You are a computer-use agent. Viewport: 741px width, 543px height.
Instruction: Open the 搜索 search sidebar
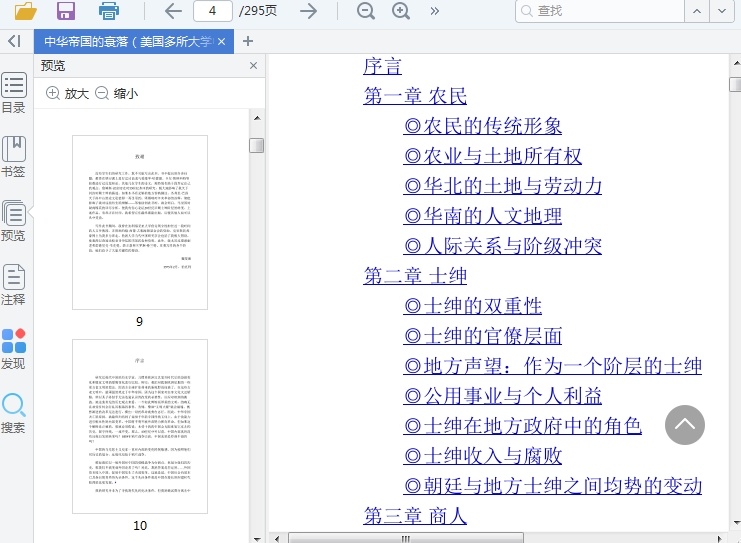[x=14, y=413]
